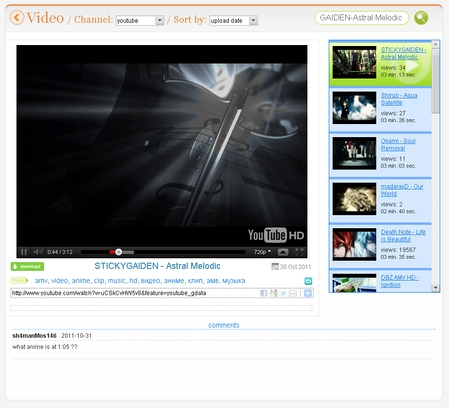Viewport: 449px width, 408px height.
Task: Click the blue plus share icon
Action: point(308,293)
